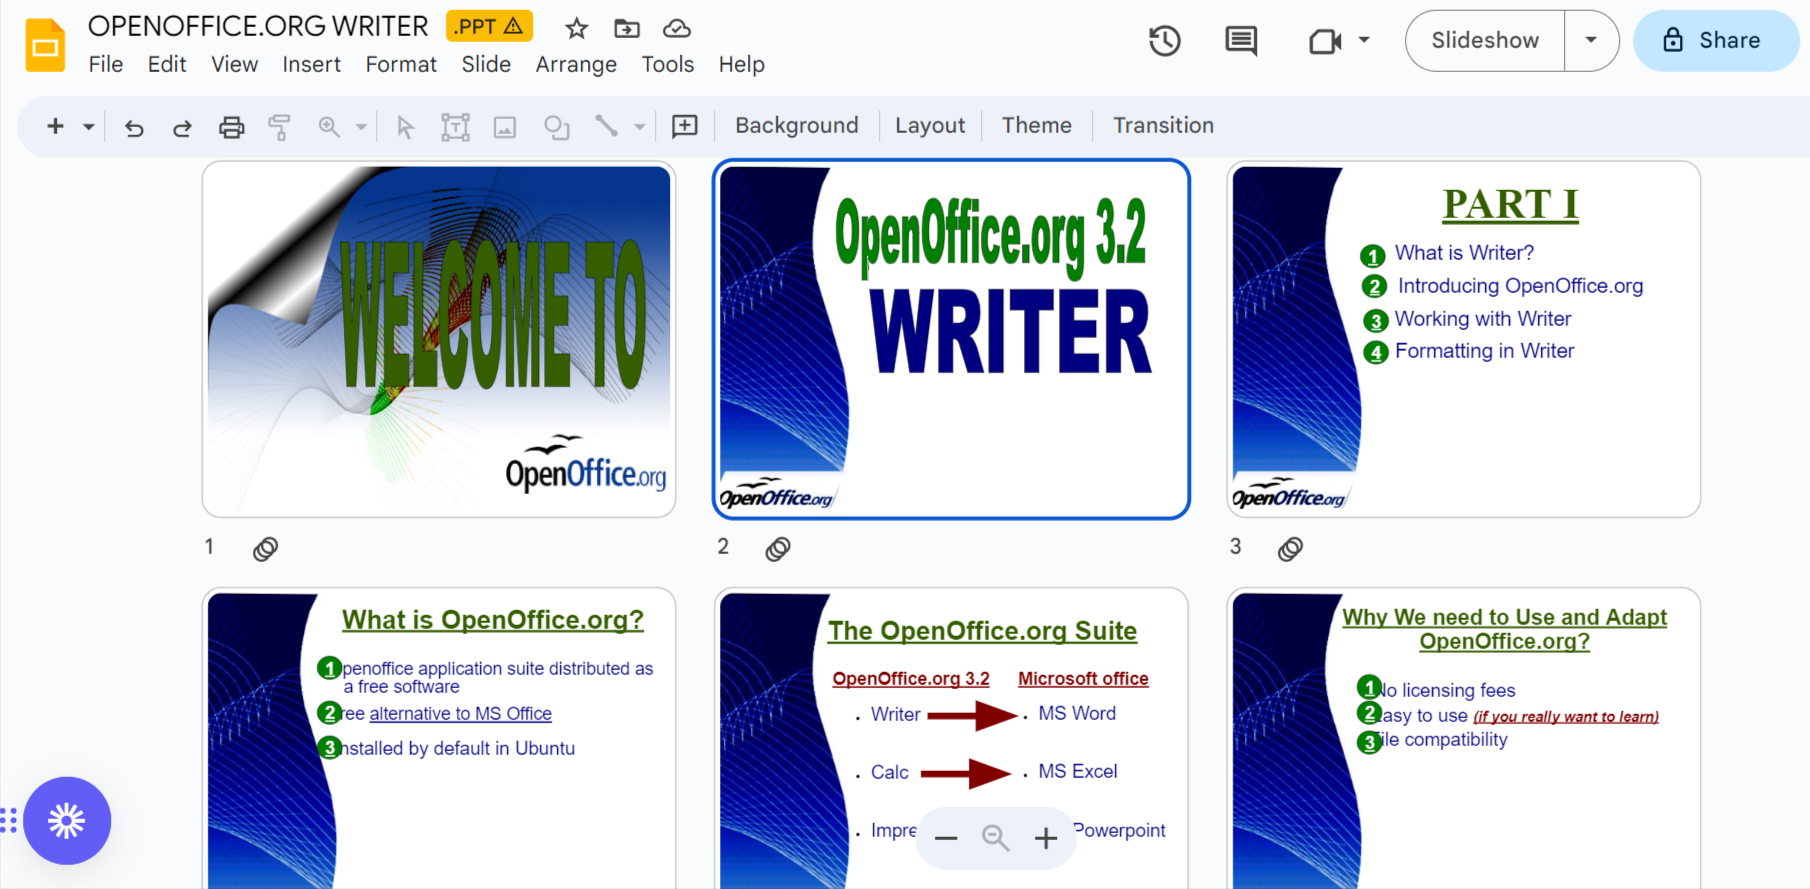Open the Edit menu
The height and width of the screenshot is (889, 1810).
point(167,65)
